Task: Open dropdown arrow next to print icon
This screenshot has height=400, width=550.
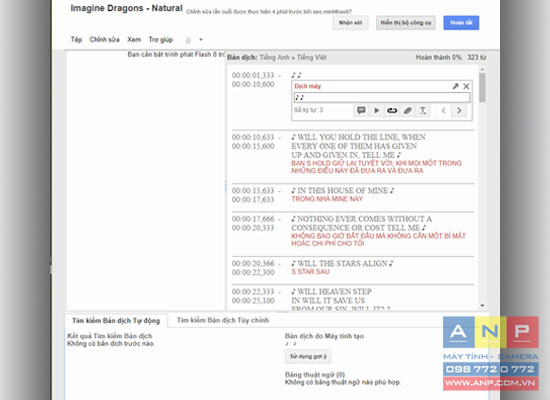Action: point(201,40)
